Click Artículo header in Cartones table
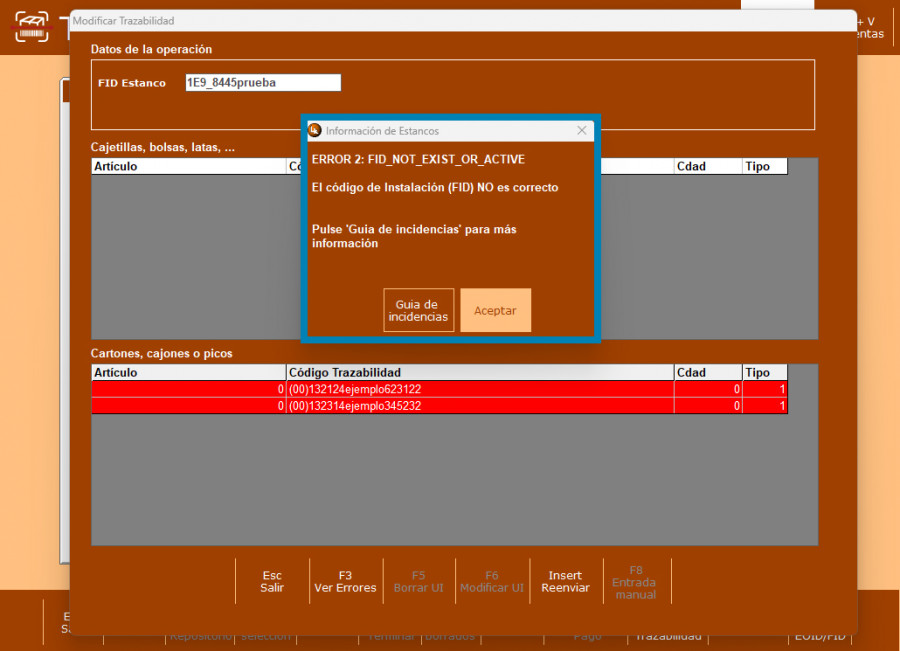This screenshot has height=651, width=900. [188, 373]
